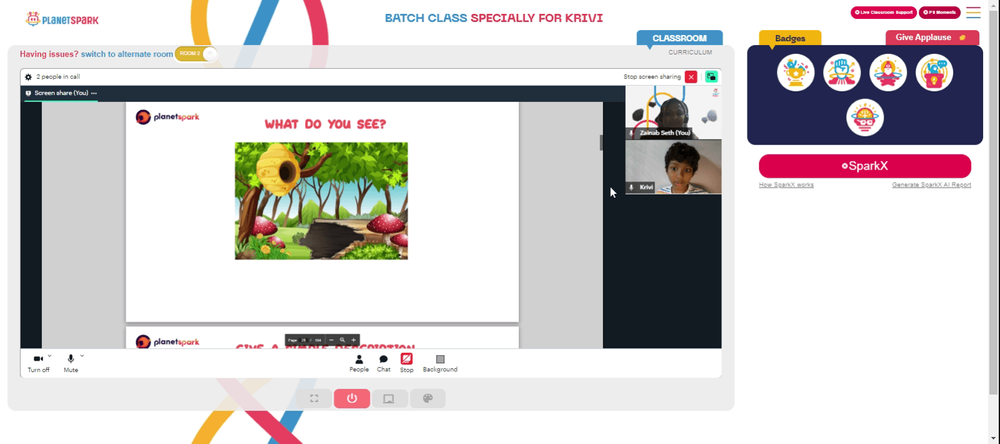
Task: Zoom out the PDF slide
Action: 331,341
